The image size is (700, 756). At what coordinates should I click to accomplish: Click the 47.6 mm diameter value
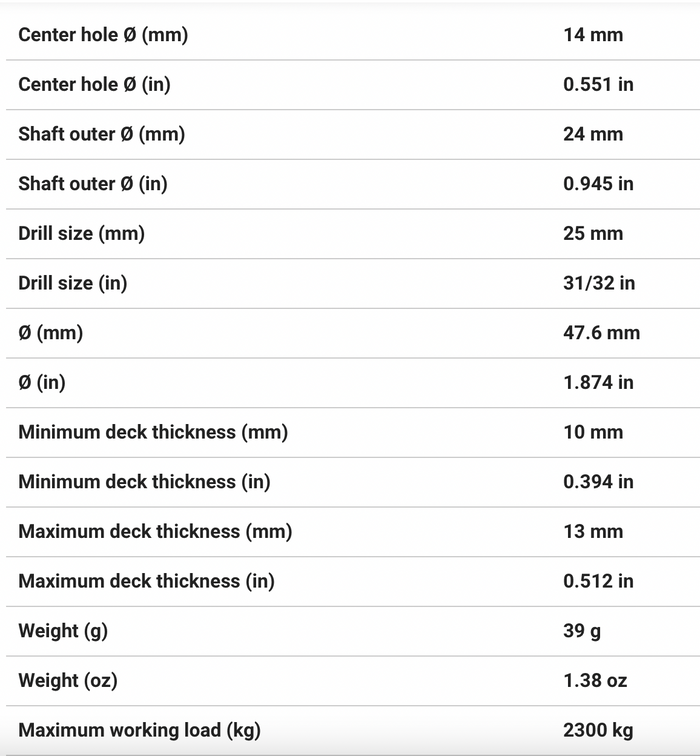(x=602, y=333)
